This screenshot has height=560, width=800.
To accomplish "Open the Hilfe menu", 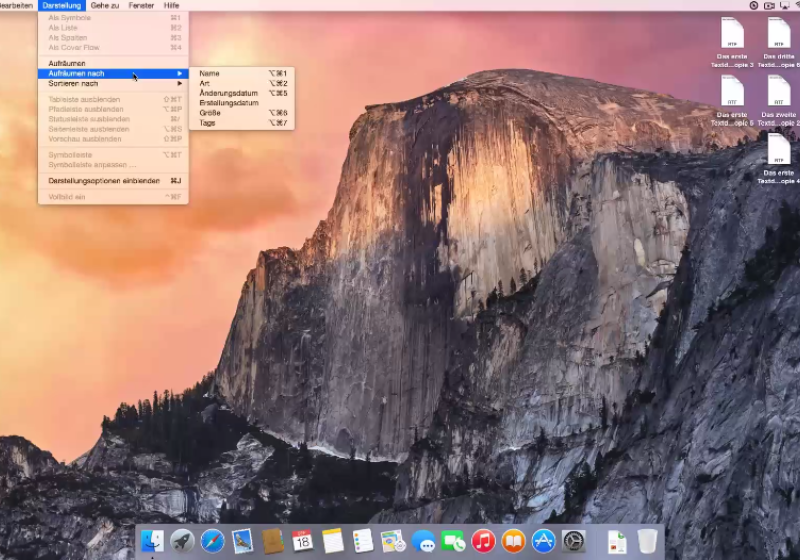I will [x=171, y=6].
